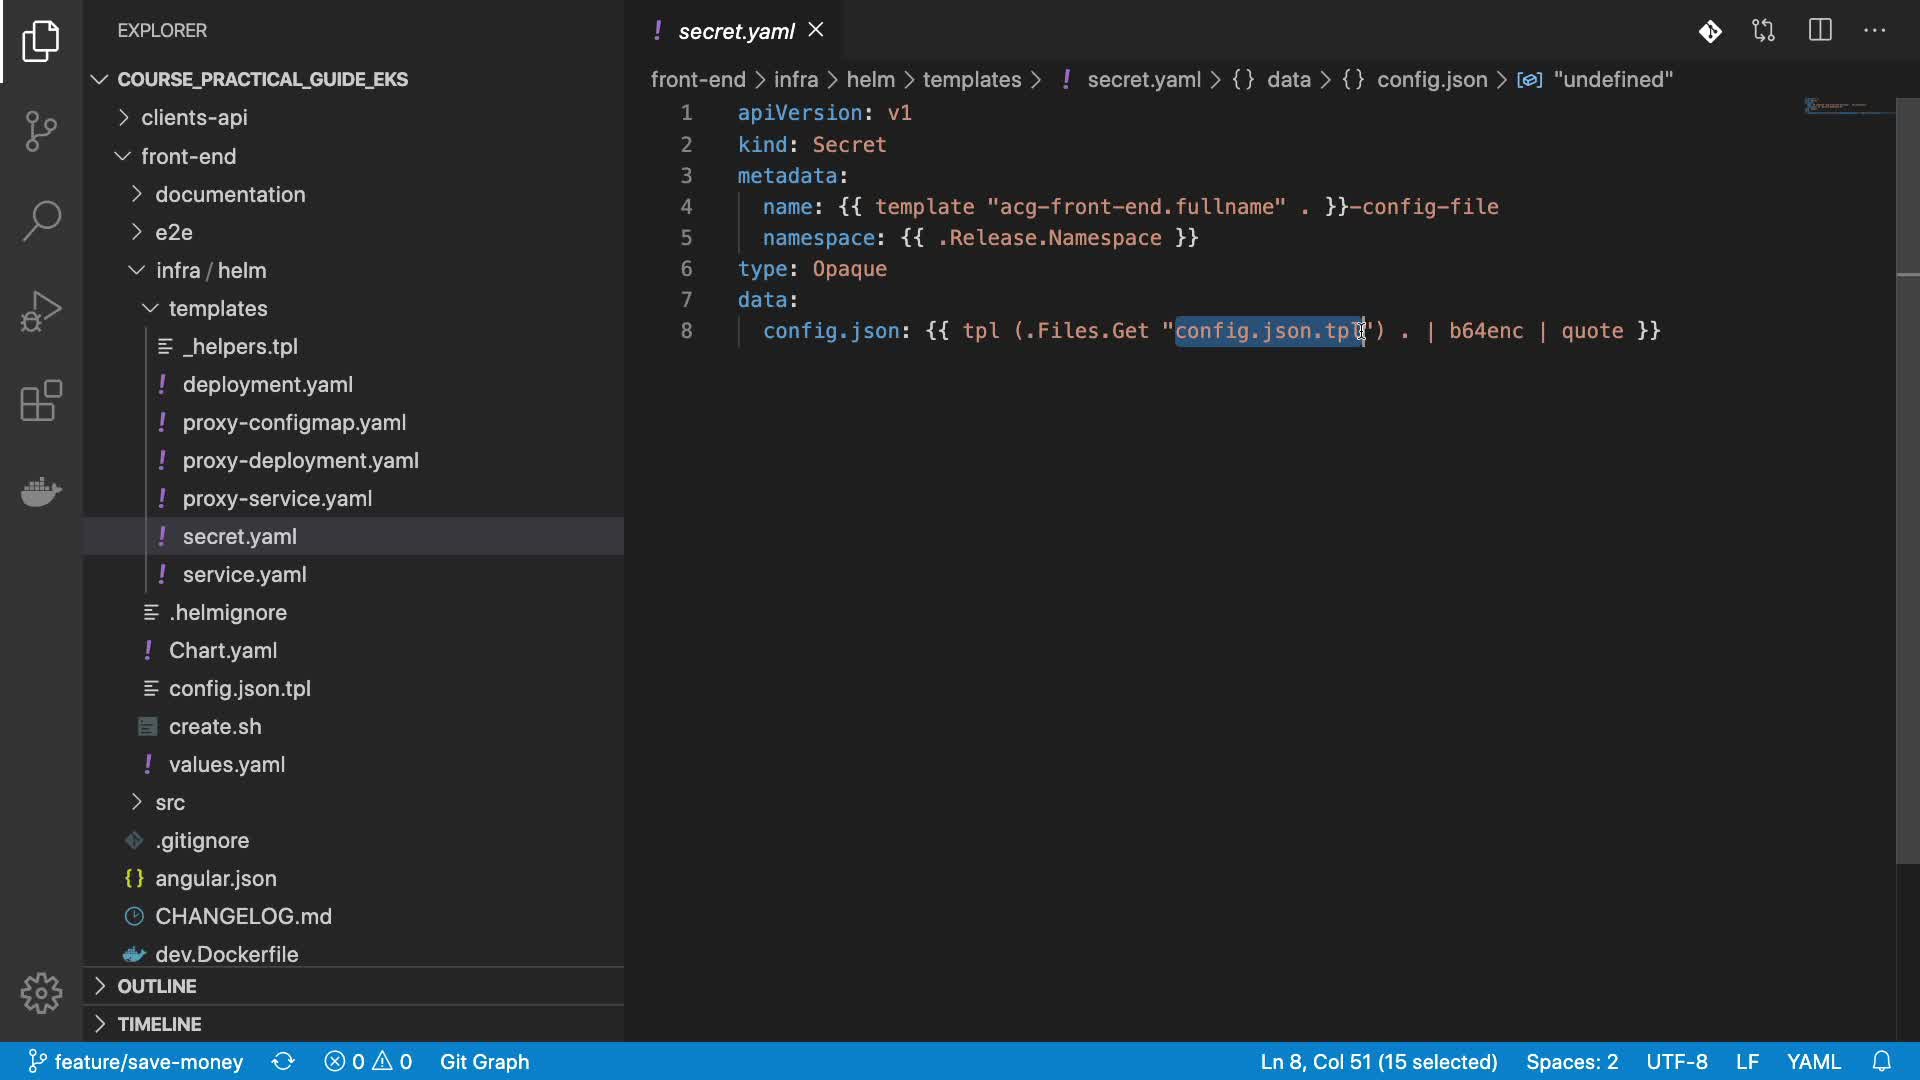Open the Extensions view

click(x=41, y=401)
